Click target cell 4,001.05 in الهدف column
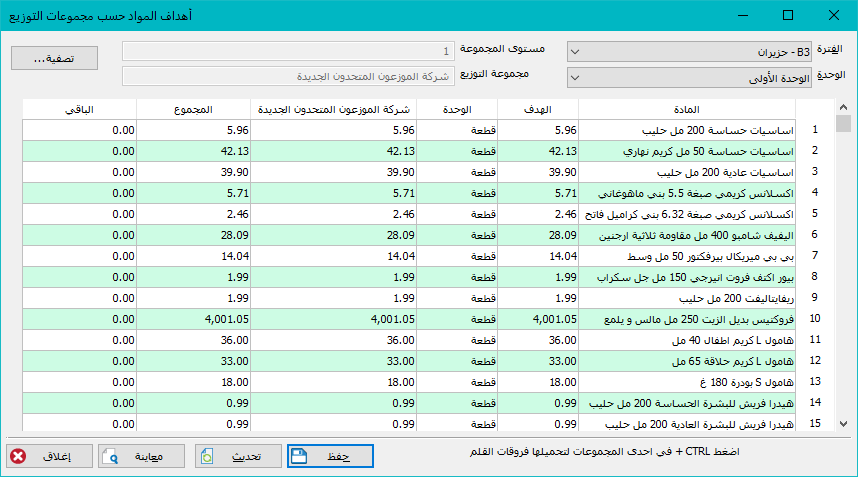The width and height of the screenshot is (858, 477). pos(538,319)
